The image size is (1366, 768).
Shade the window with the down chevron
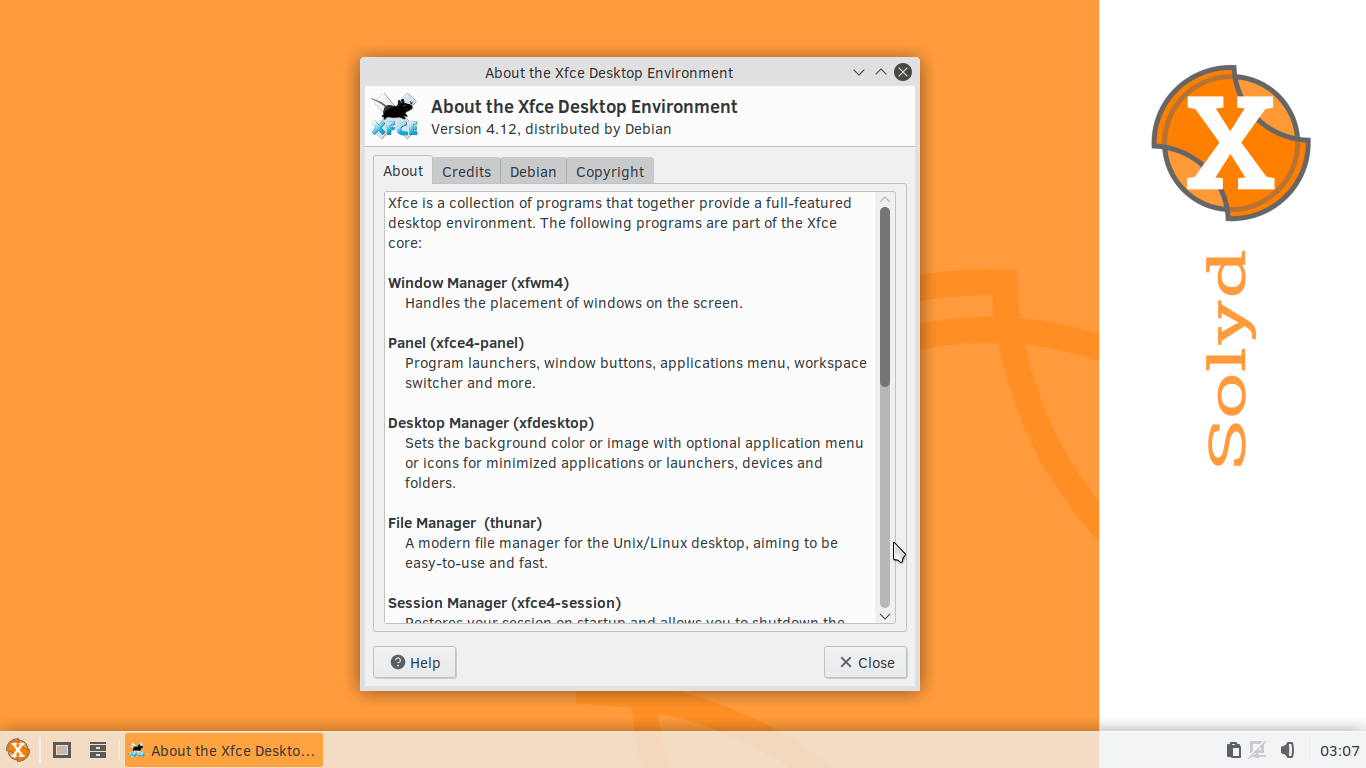point(859,72)
